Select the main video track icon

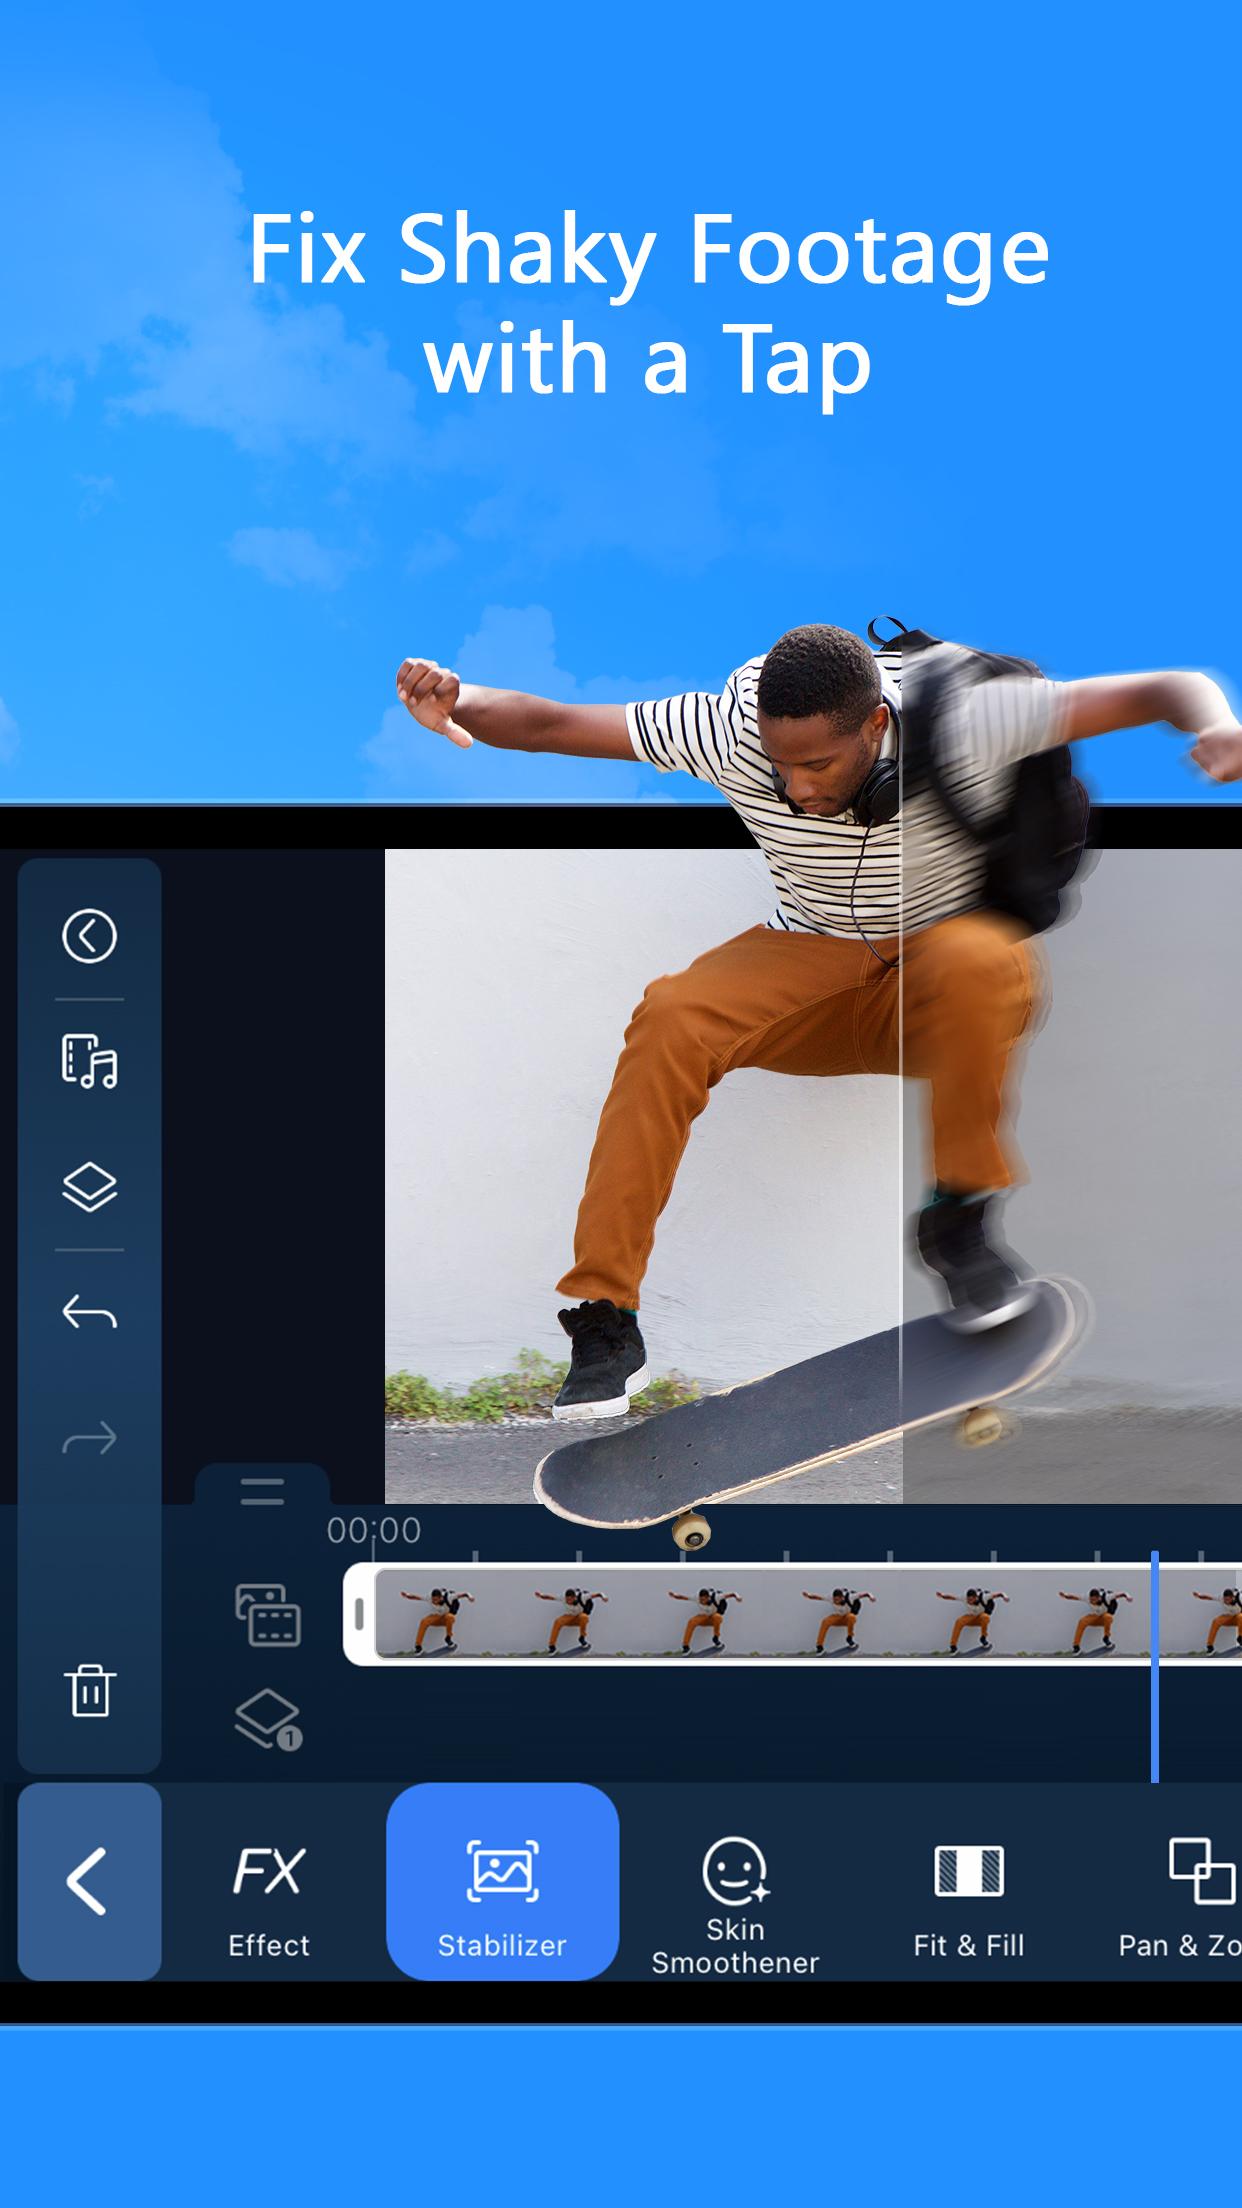[x=268, y=1615]
